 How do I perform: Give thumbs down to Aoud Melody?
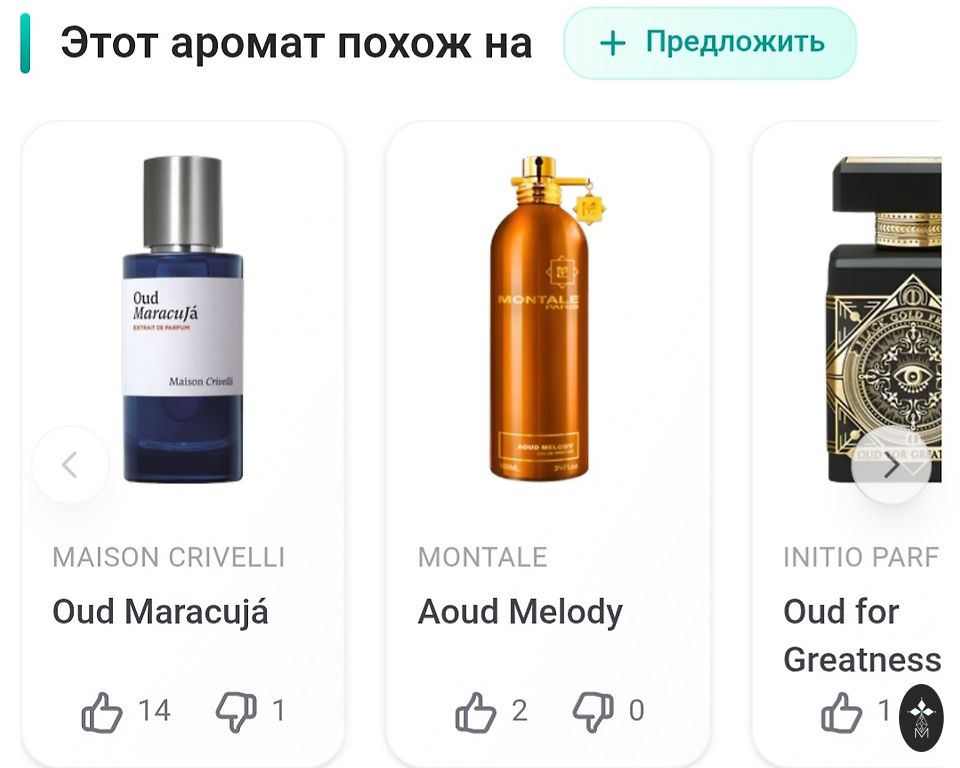[593, 712]
